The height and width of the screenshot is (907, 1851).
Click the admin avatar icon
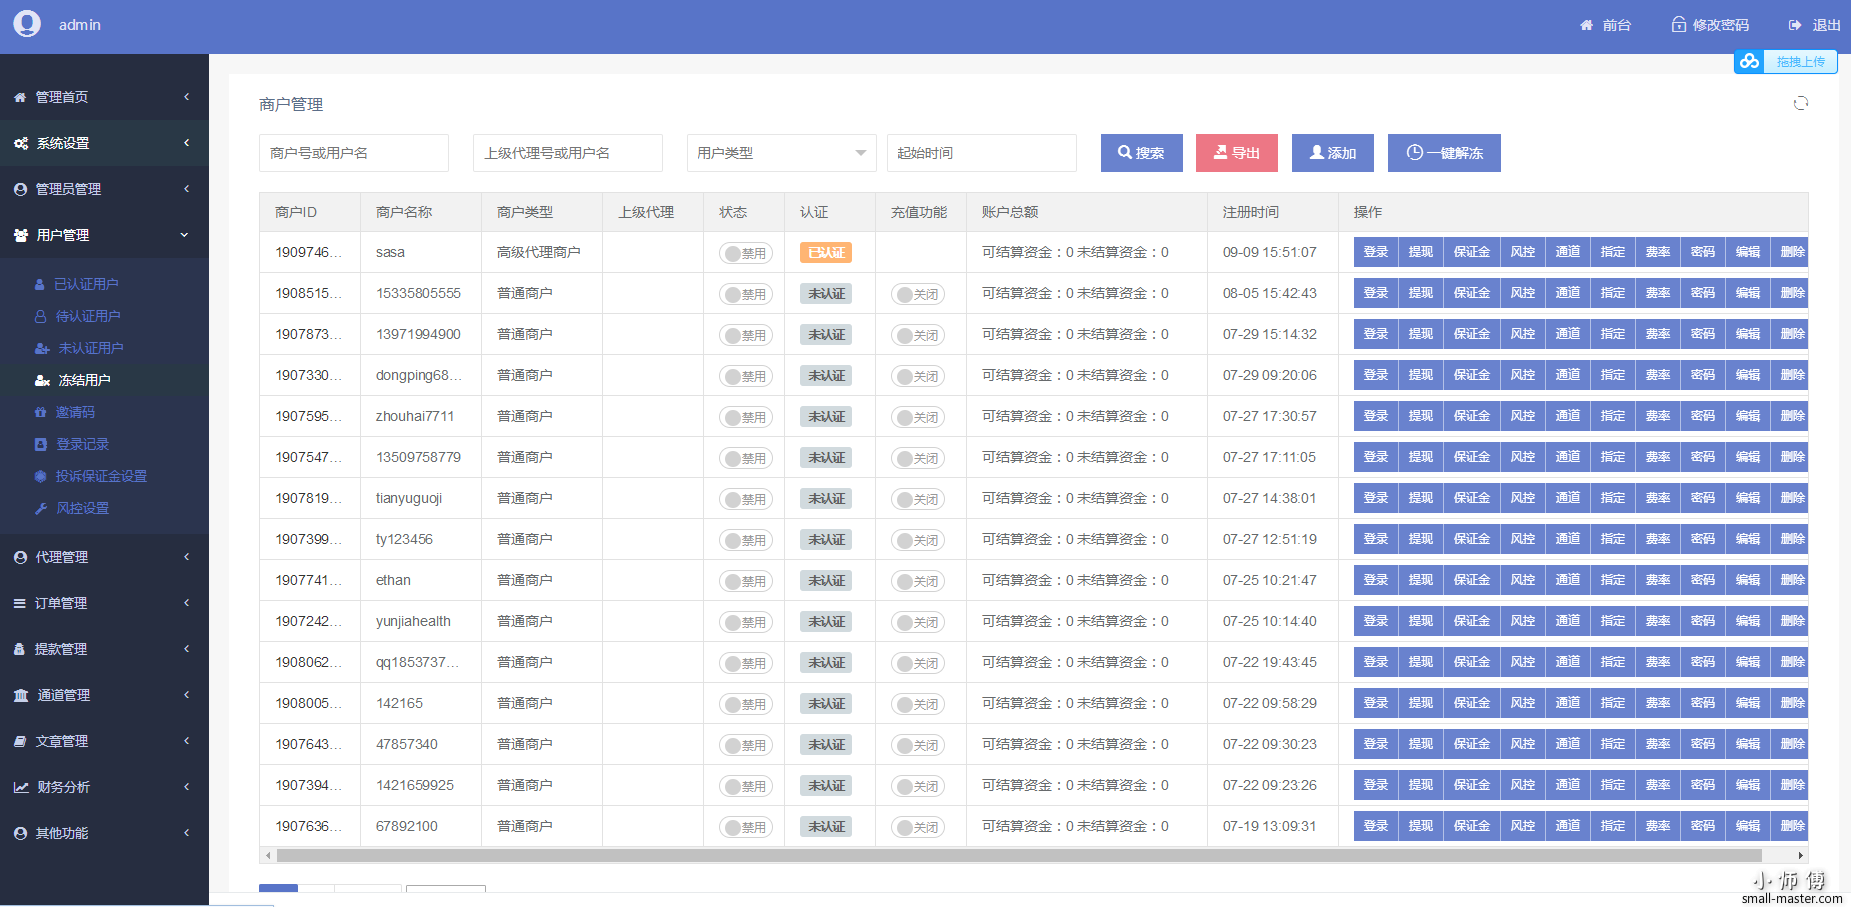(x=27, y=23)
